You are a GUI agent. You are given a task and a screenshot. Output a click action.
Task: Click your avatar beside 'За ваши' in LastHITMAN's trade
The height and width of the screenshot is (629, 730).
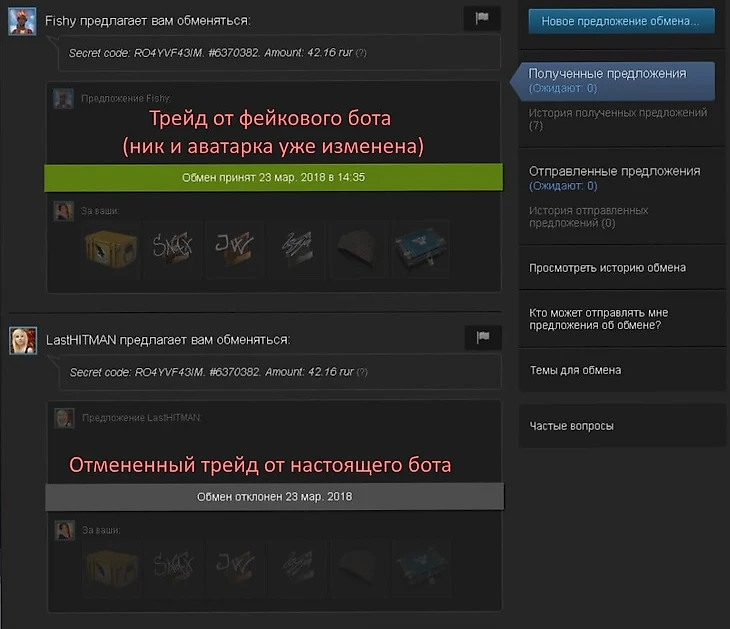[x=64, y=531]
